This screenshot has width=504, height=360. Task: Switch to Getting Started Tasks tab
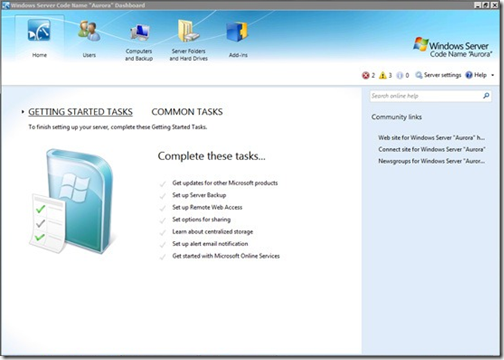tap(80, 112)
